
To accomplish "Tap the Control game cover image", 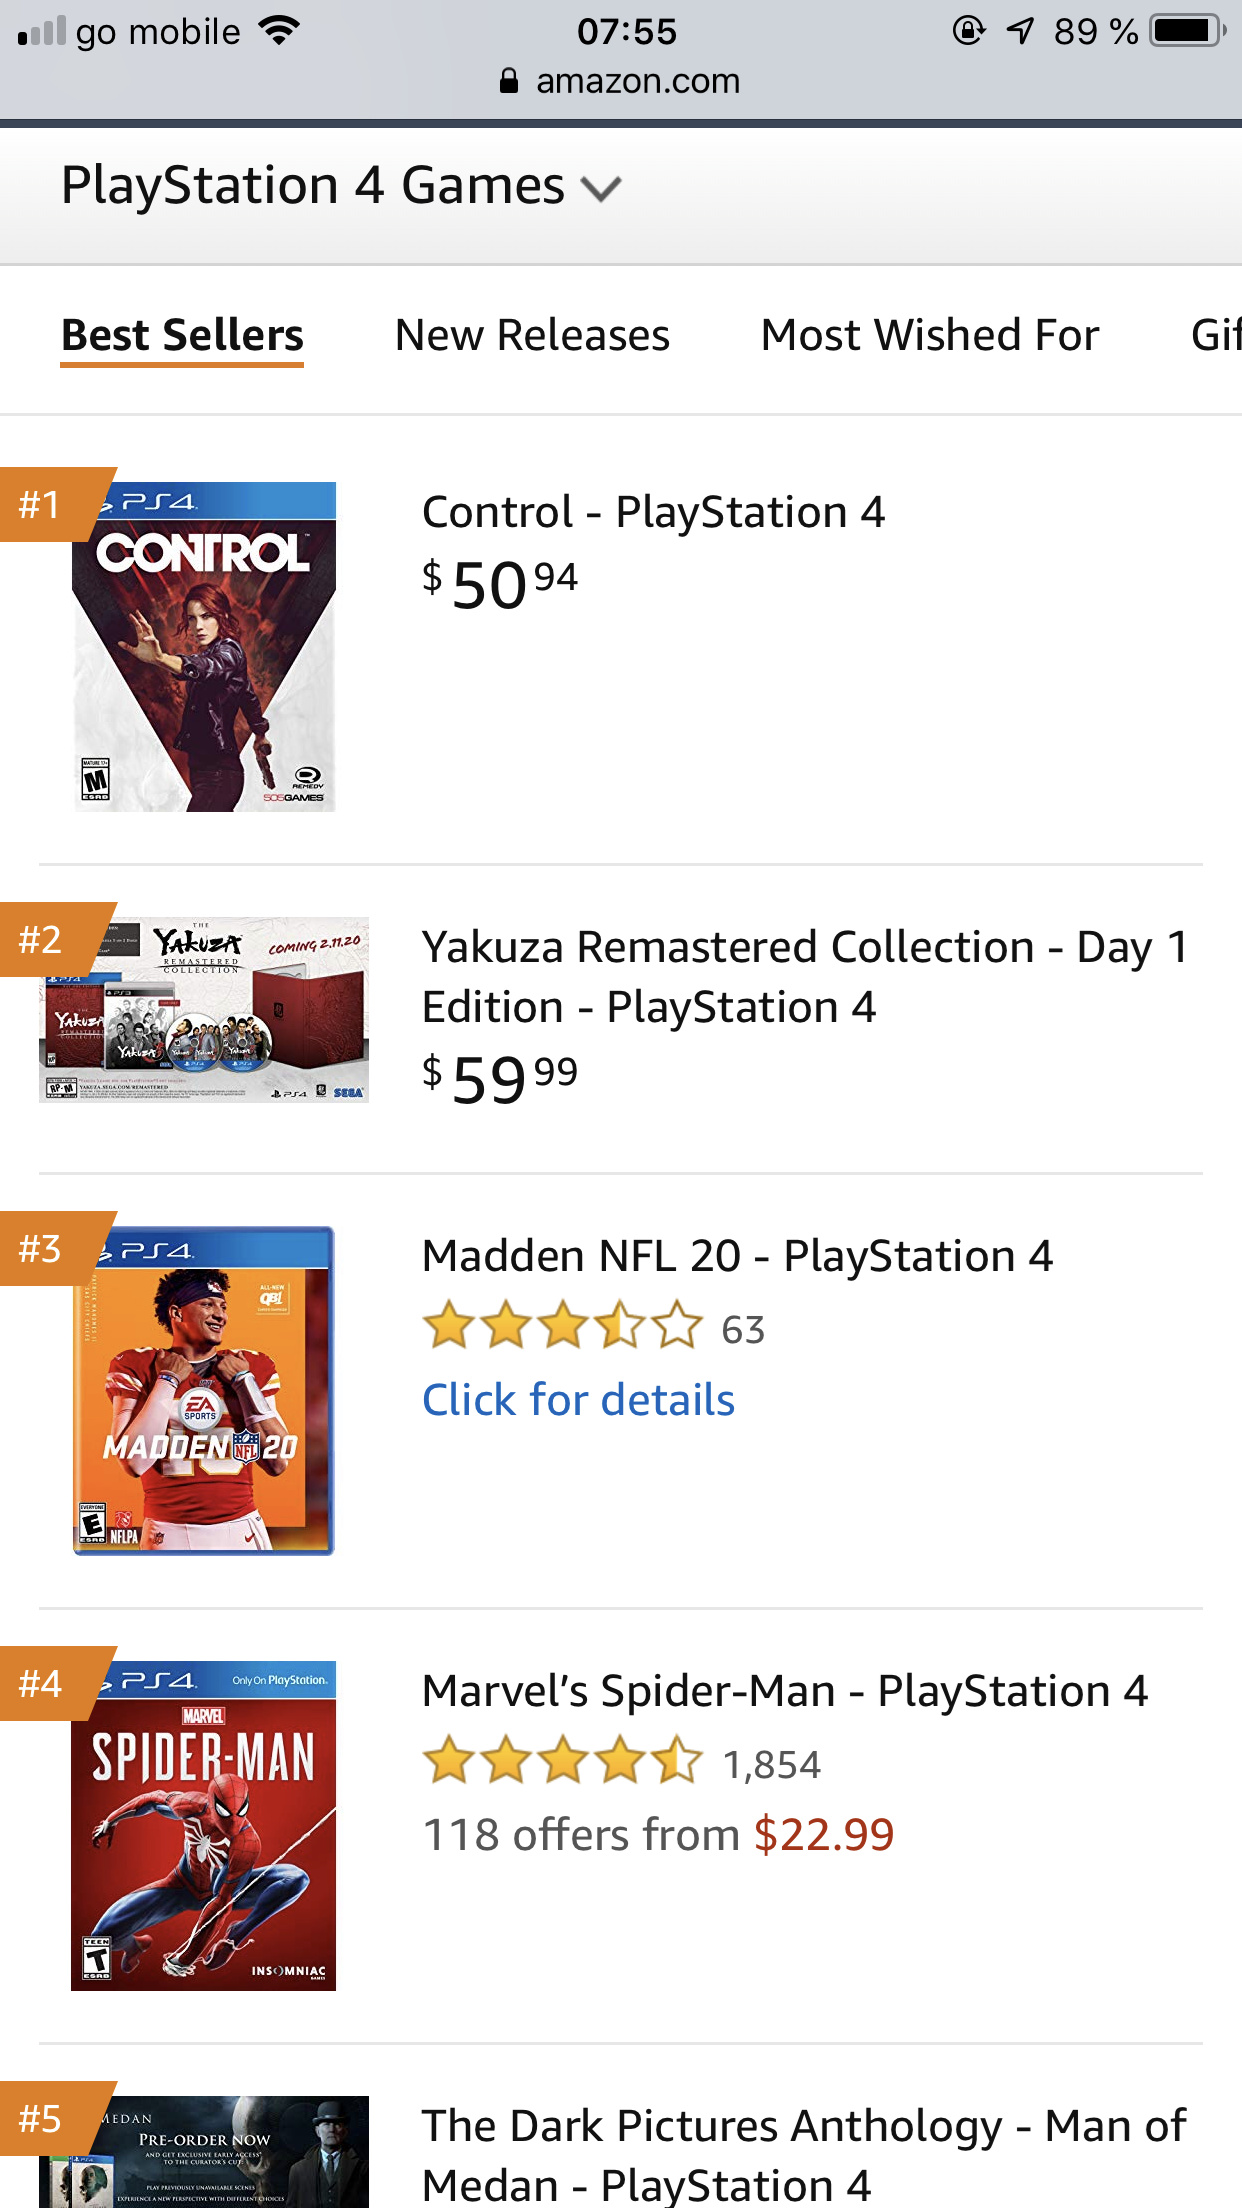I will pos(204,647).
